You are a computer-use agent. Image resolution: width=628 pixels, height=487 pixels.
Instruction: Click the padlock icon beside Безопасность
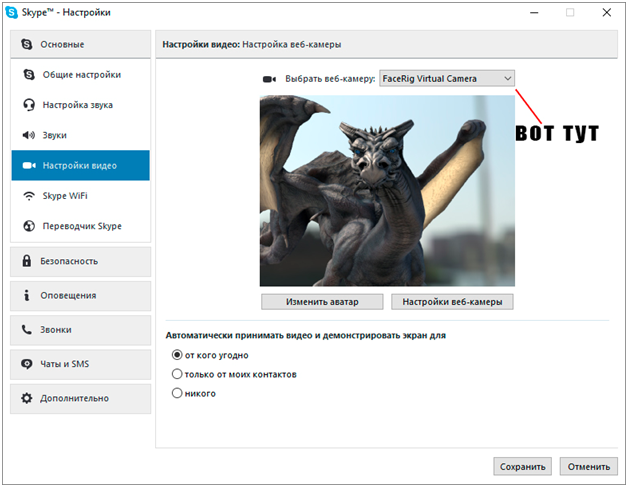click(26, 261)
